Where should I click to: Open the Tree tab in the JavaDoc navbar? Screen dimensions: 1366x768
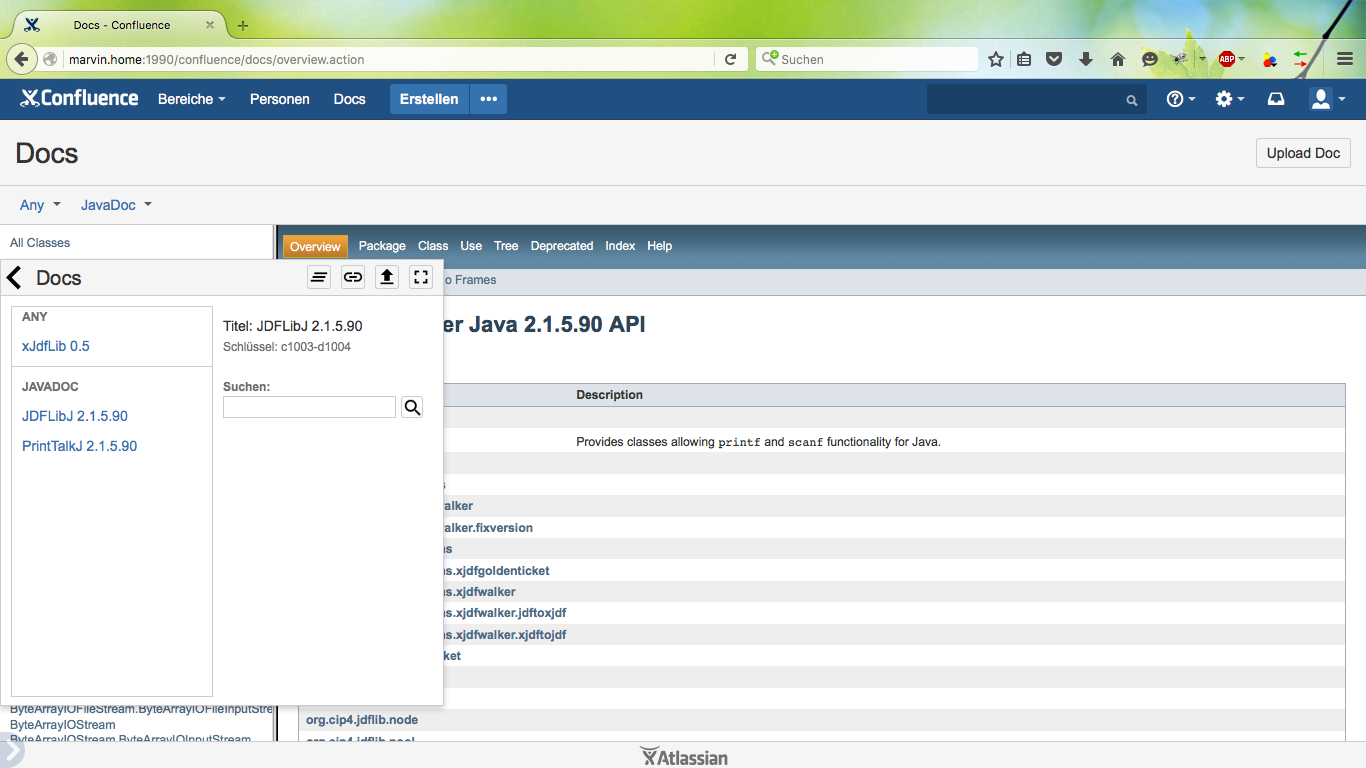(506, 246)
